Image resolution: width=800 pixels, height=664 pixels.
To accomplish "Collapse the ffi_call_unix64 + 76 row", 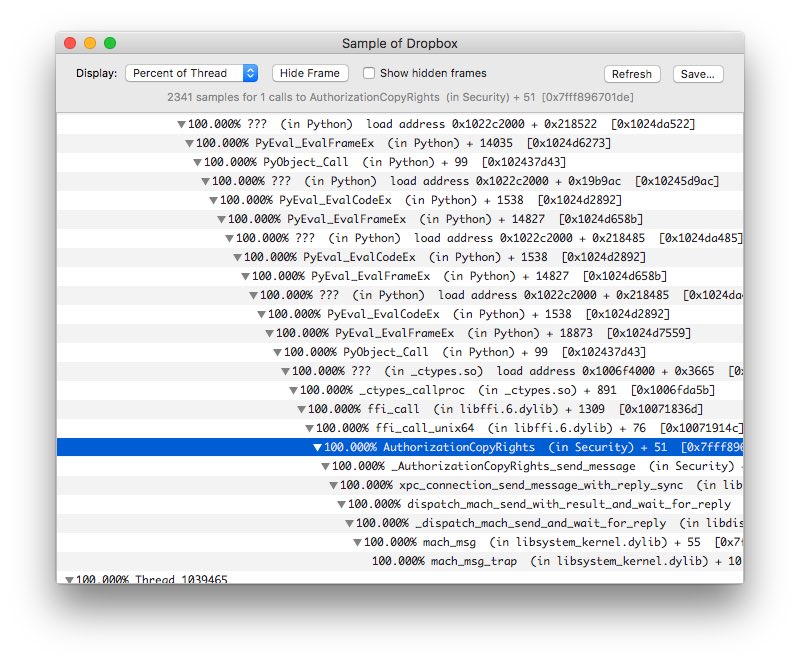I will click(309, 428).
